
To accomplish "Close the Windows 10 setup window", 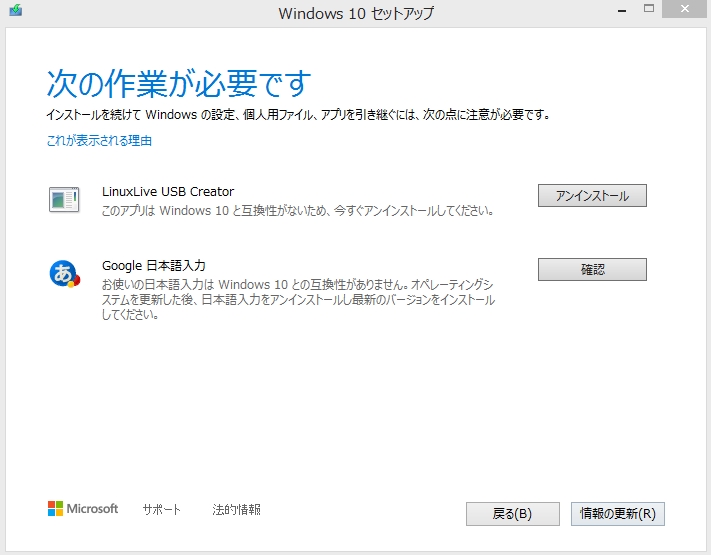I will (x=685, y=9).
